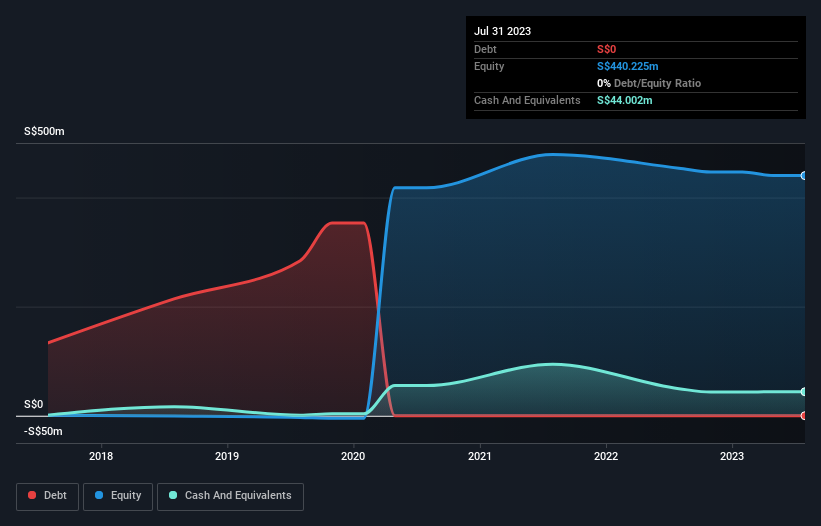
Task: Click the S$500m y-axis label
Action: (x=44, y=131)
